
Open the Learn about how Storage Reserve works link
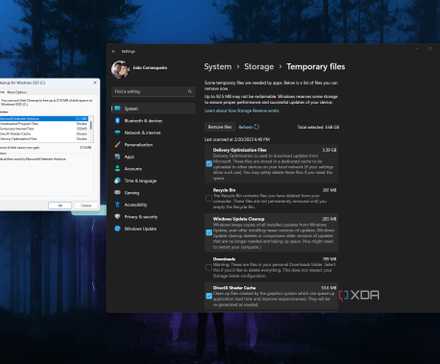point(242,110)
